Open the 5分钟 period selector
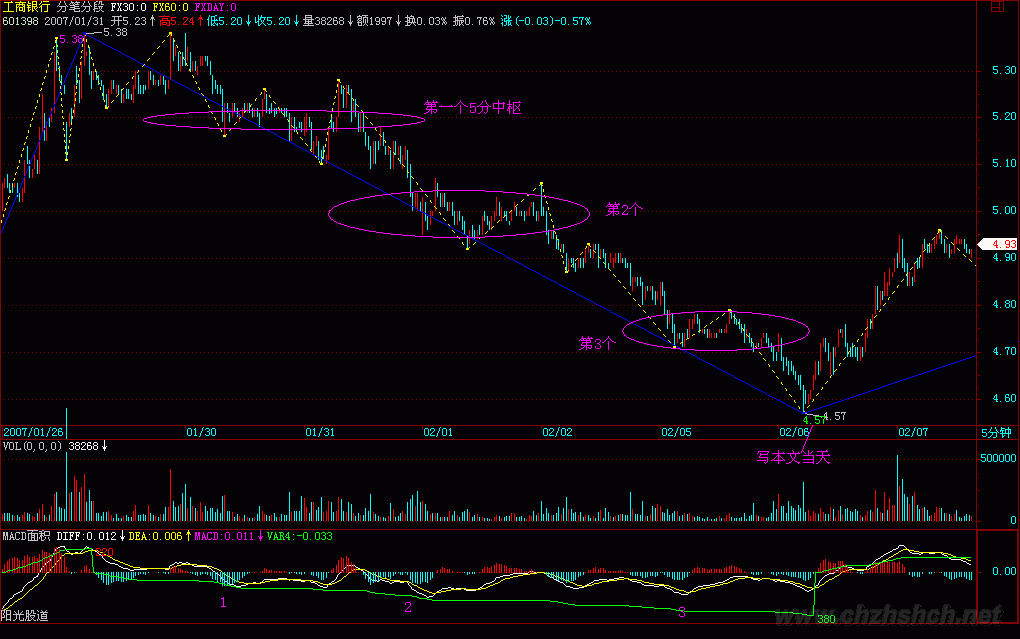This screenshot has width=1020, height=639. tap(996, 433)
